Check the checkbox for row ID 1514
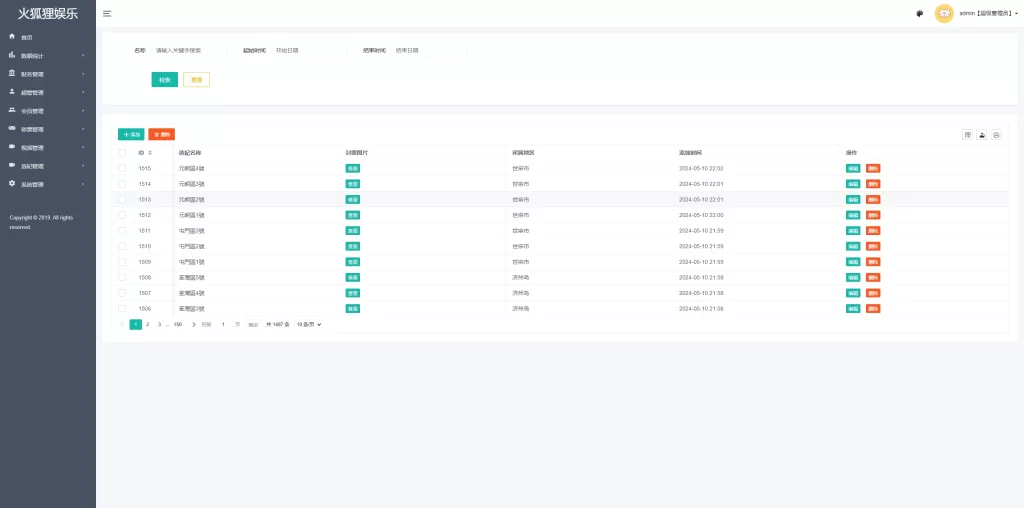The height and width of the screenshot is (508, 1024). [x=122, y=184]
